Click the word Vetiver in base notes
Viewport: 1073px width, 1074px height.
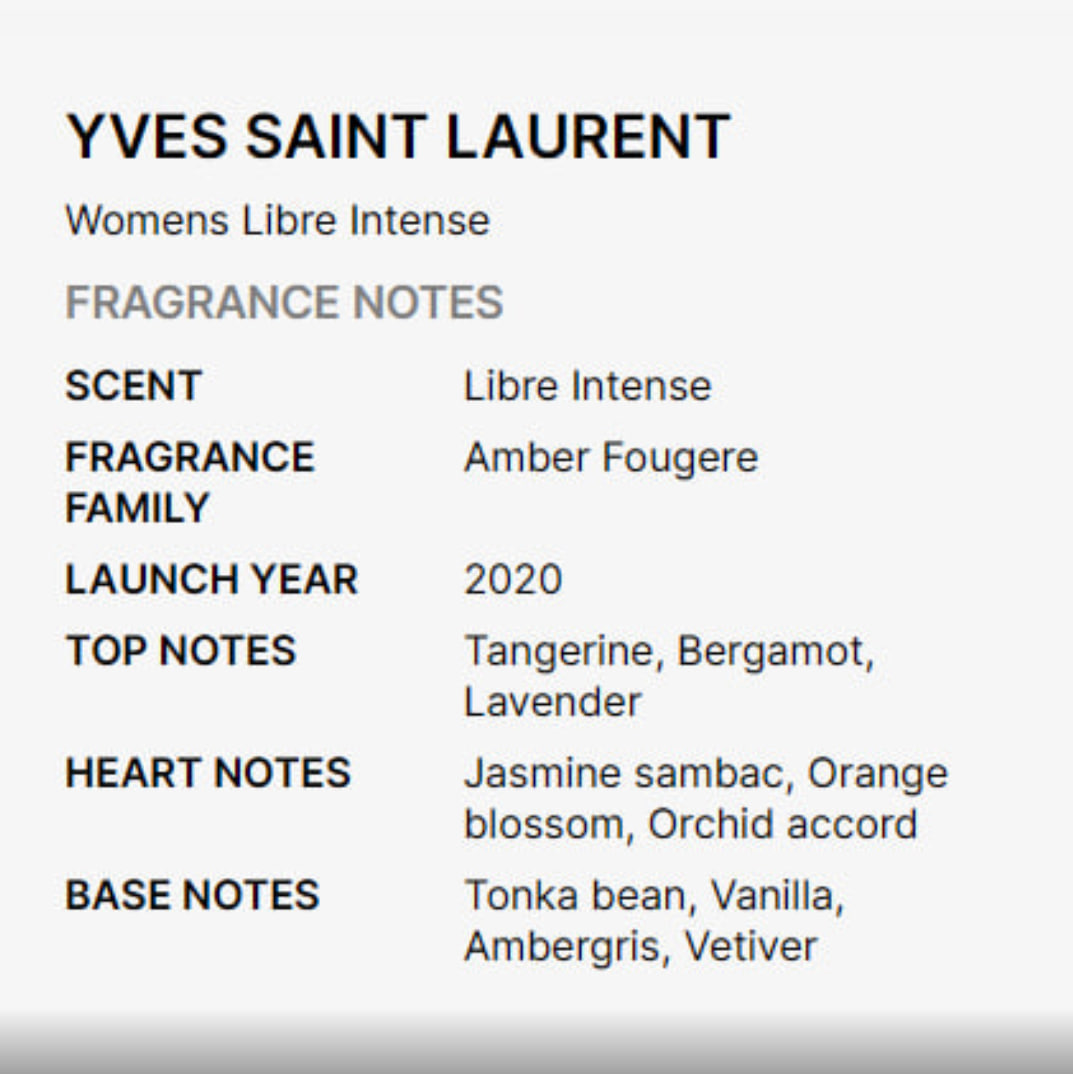click(x=750, y=946)
